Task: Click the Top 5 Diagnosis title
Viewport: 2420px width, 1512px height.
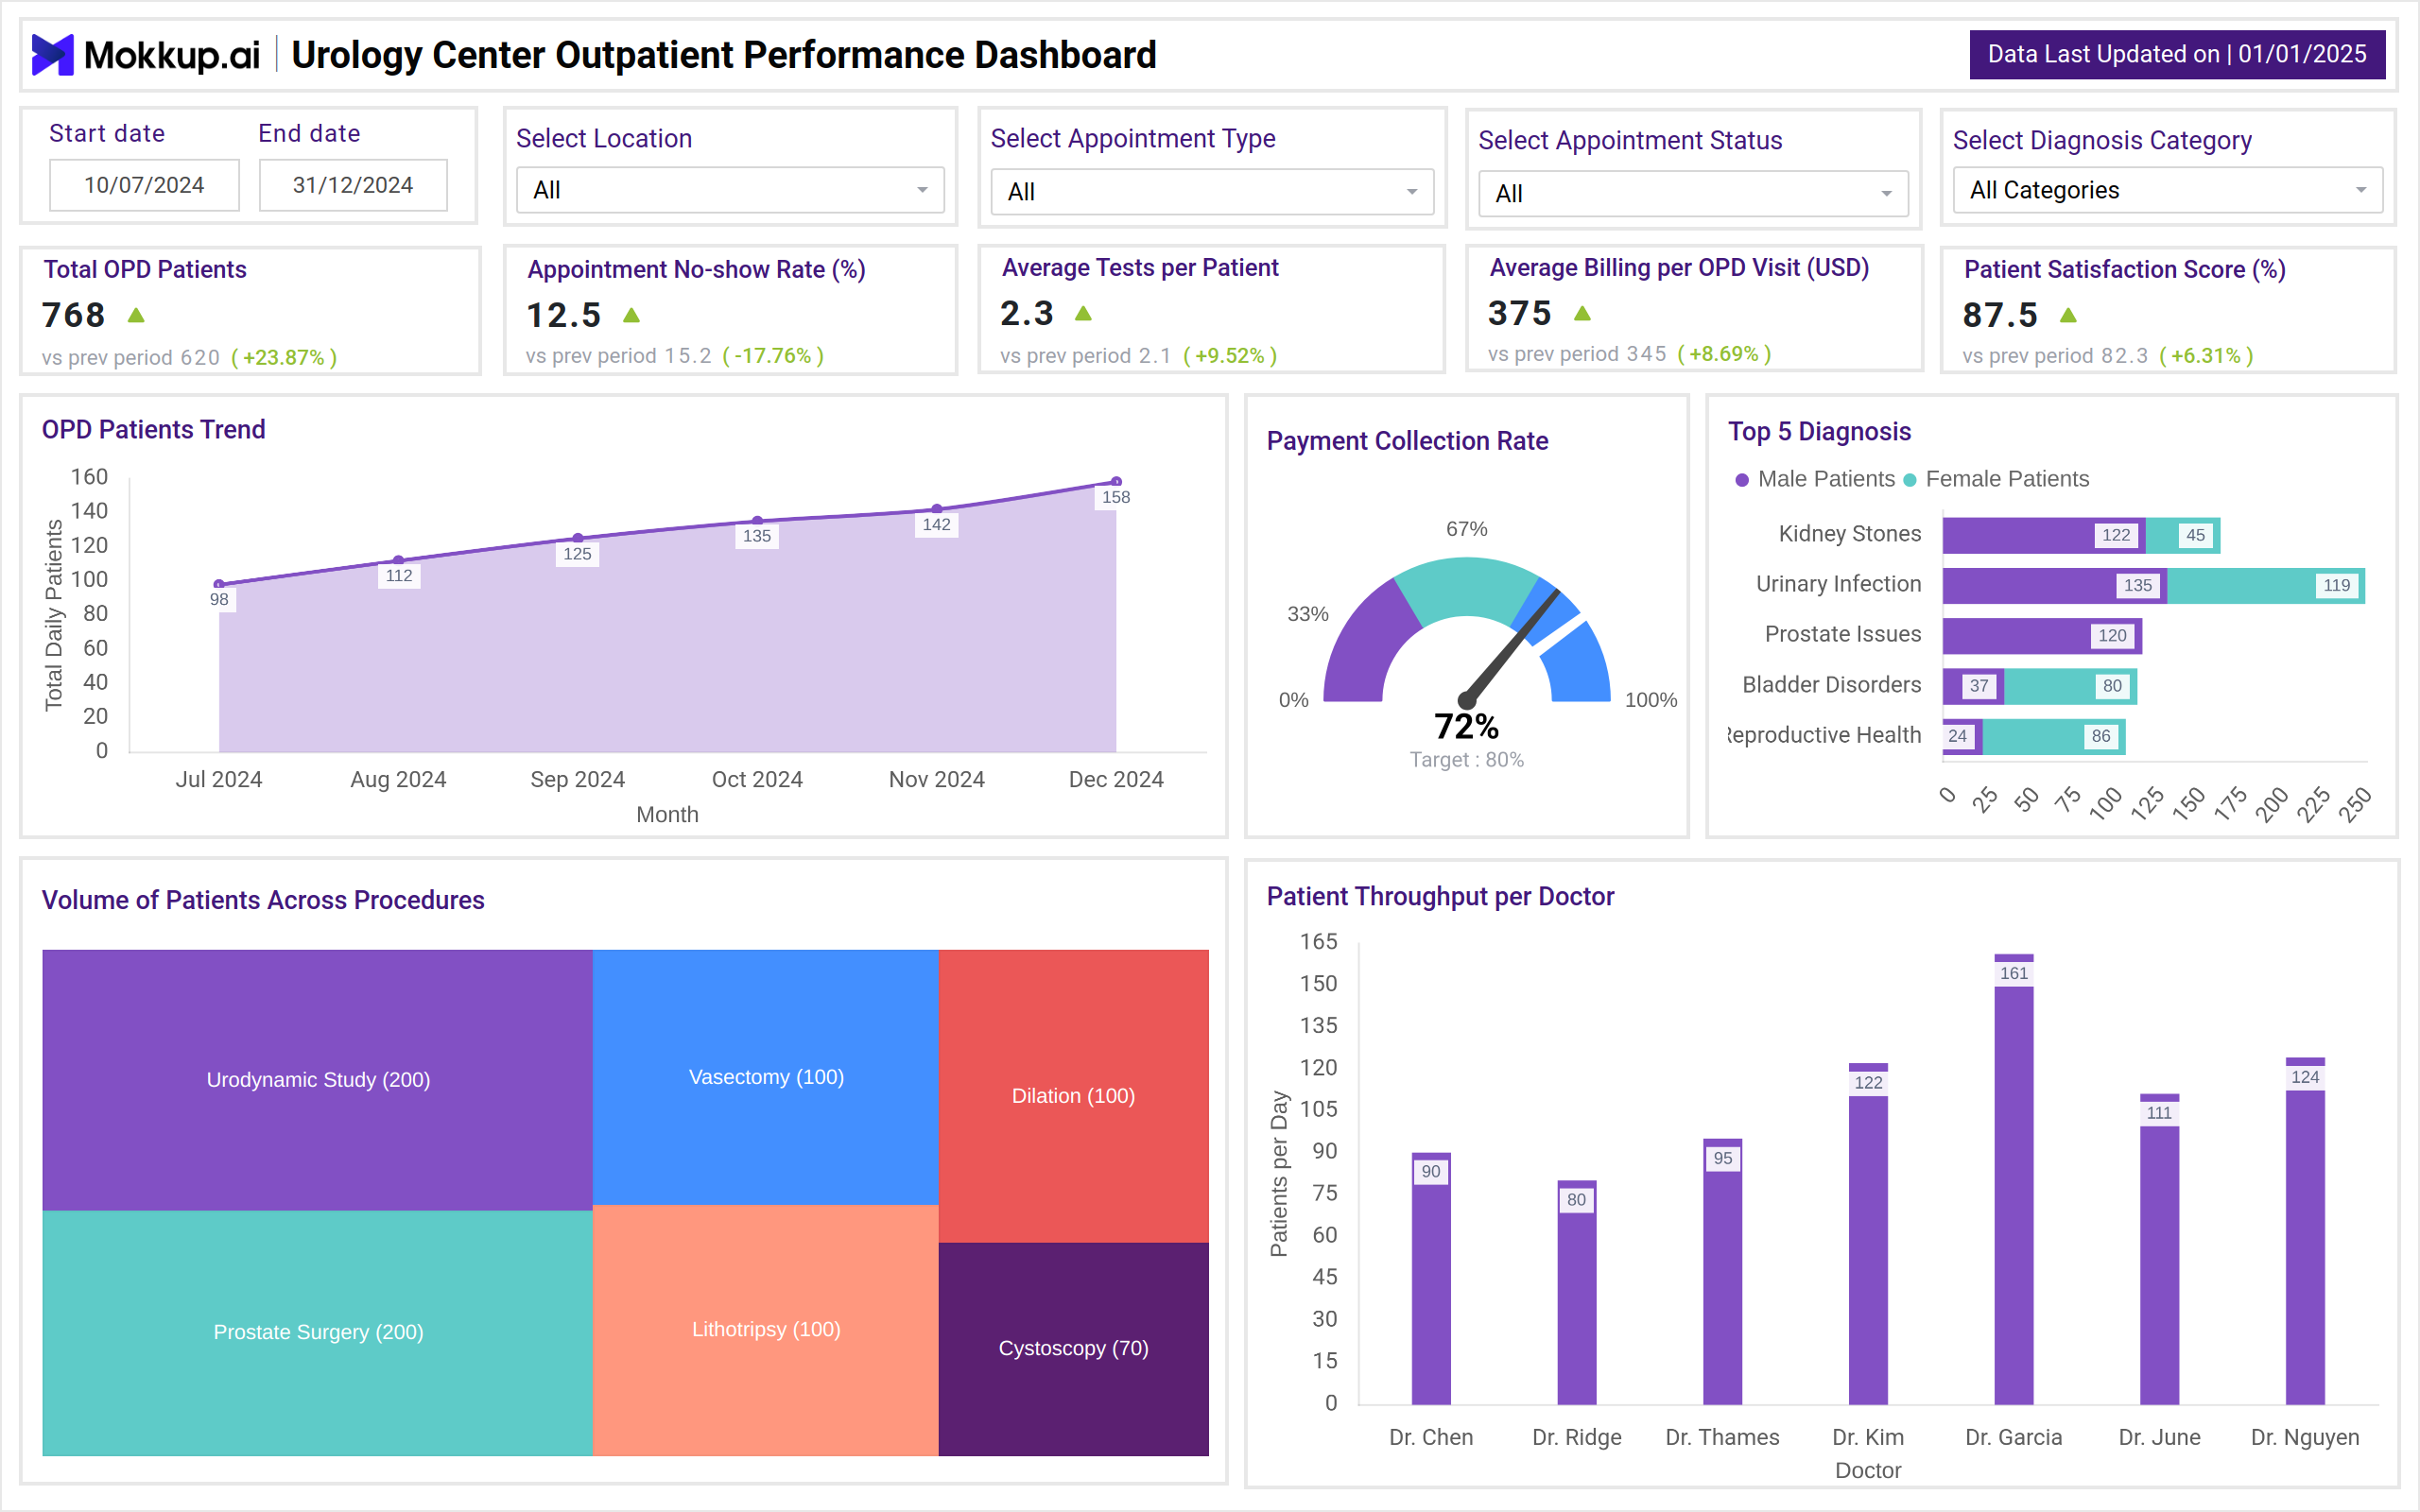Action: 1819,432
